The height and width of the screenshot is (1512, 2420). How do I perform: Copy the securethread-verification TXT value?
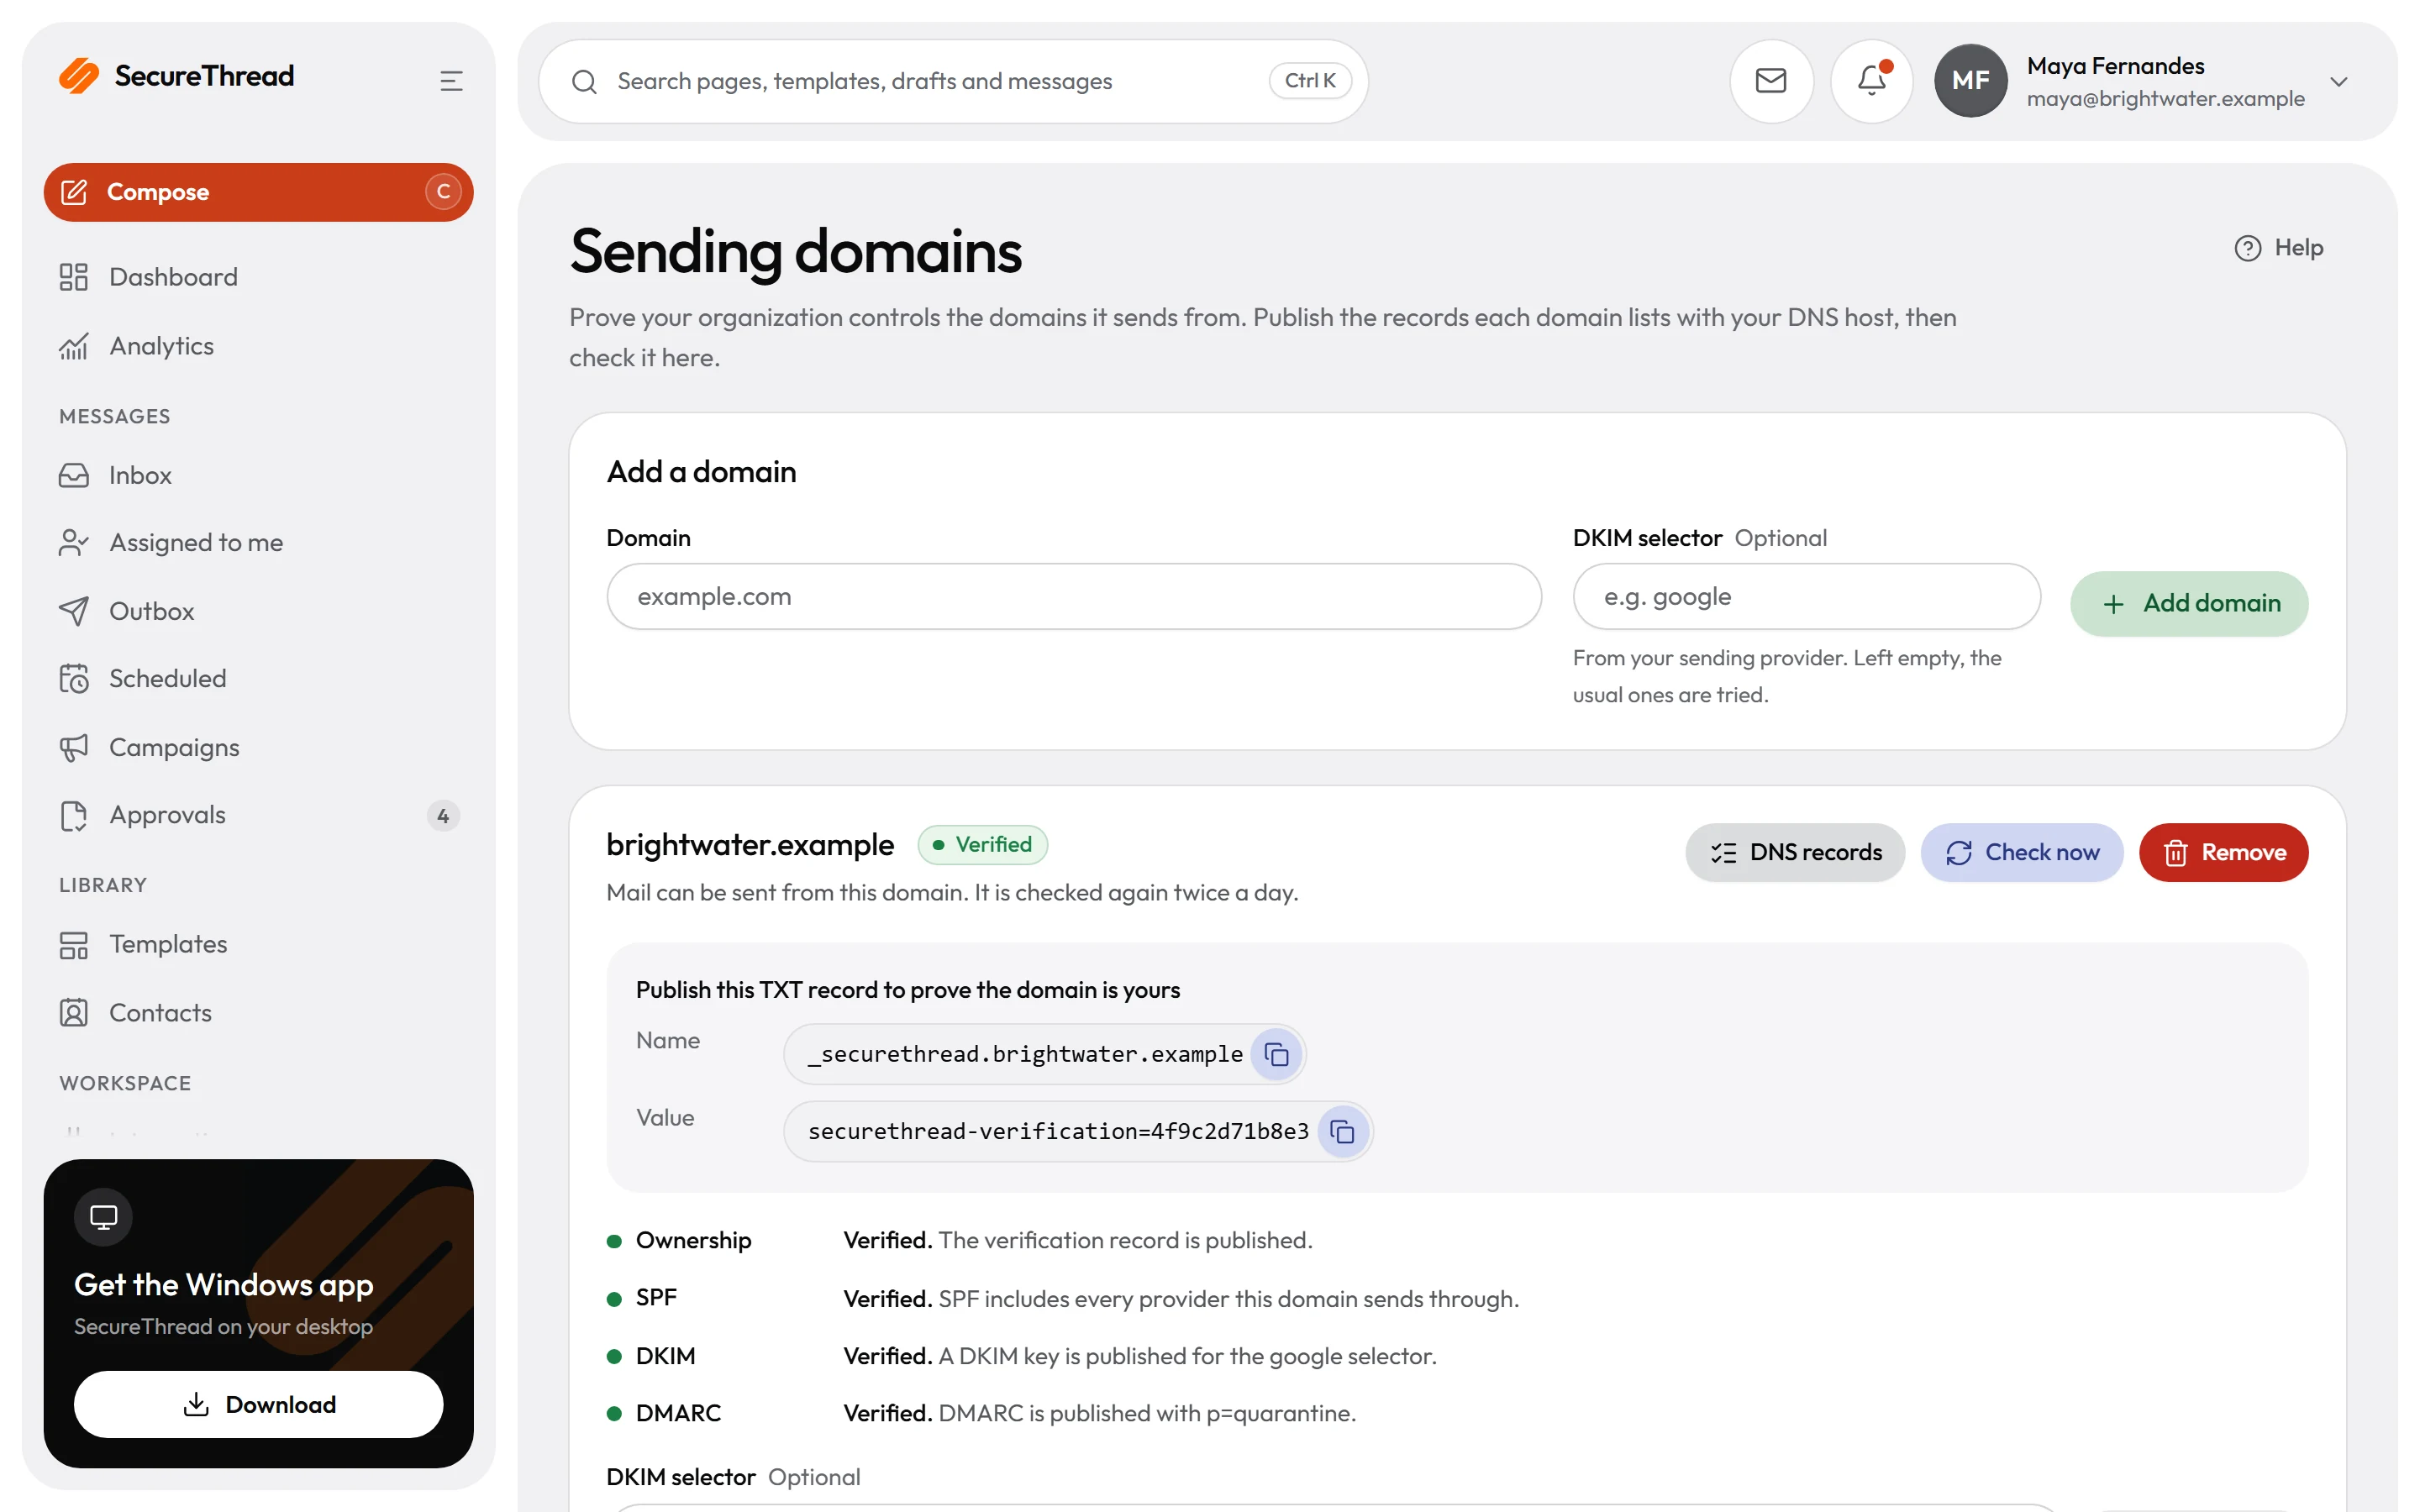(1342, 1131)
